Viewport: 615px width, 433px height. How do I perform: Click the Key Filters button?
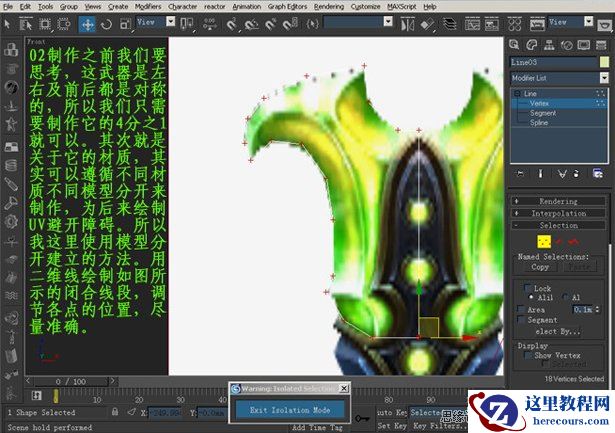[x=439, y=426]
